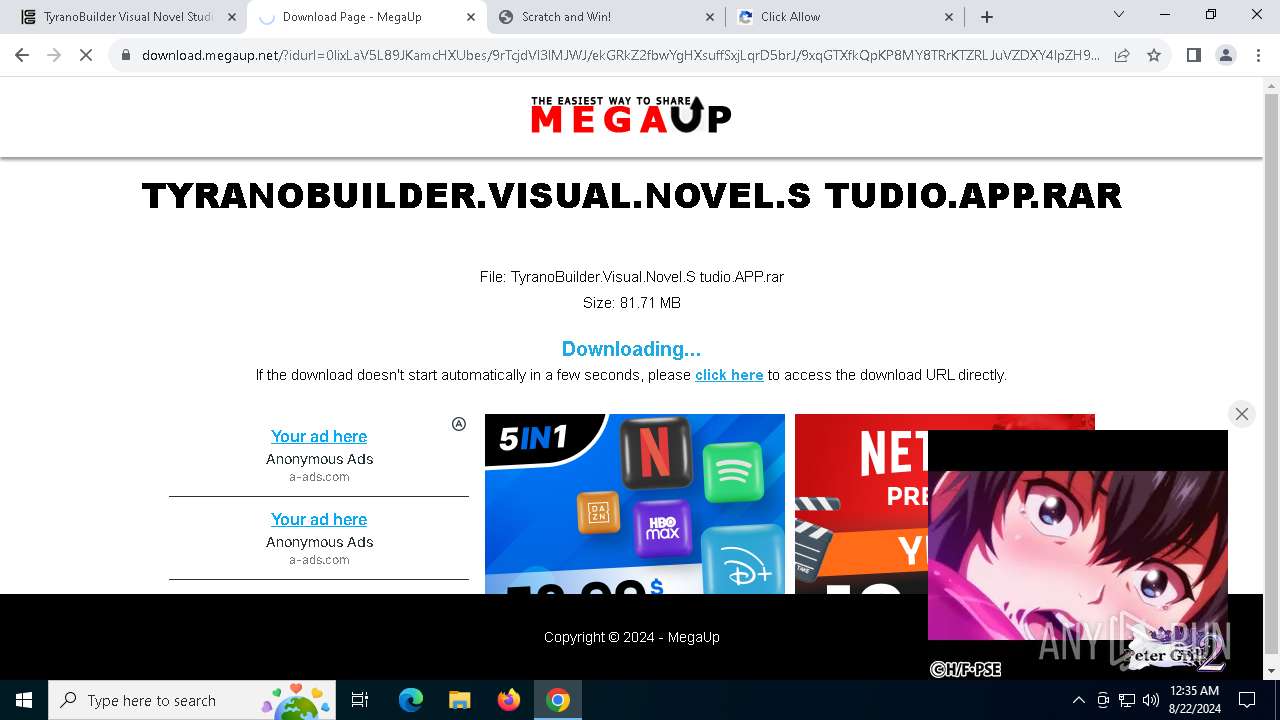The width and height of the screenshot is (1280, 720).
Task: Open Chrome three-dot menu
Action: coord(1258,55)
